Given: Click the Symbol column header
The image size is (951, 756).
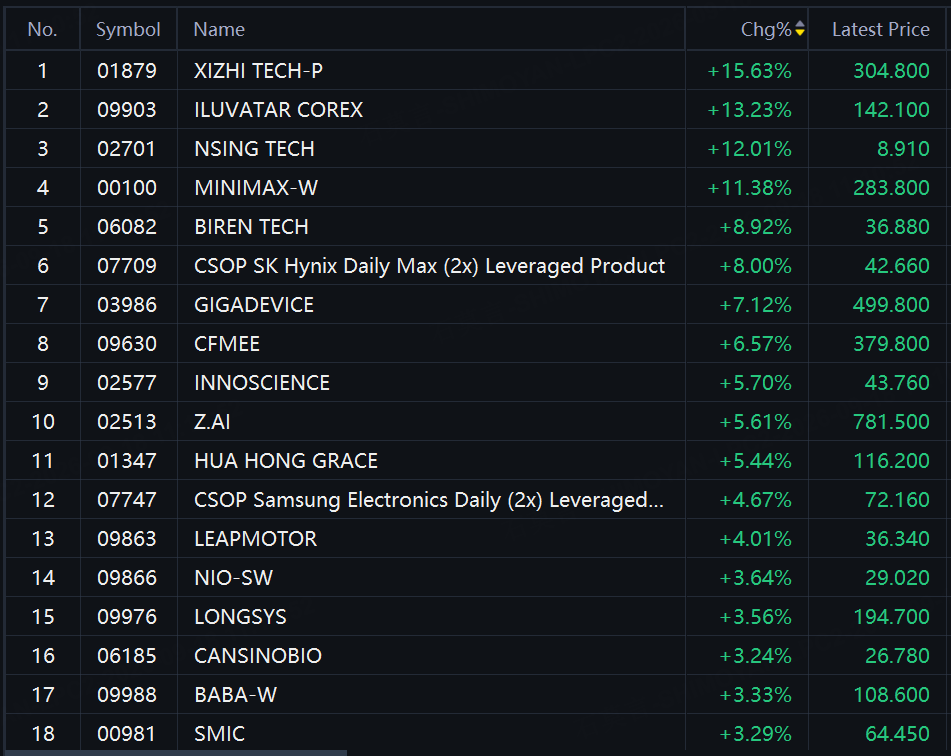Looking at the screenshot, I should point(128,29).
